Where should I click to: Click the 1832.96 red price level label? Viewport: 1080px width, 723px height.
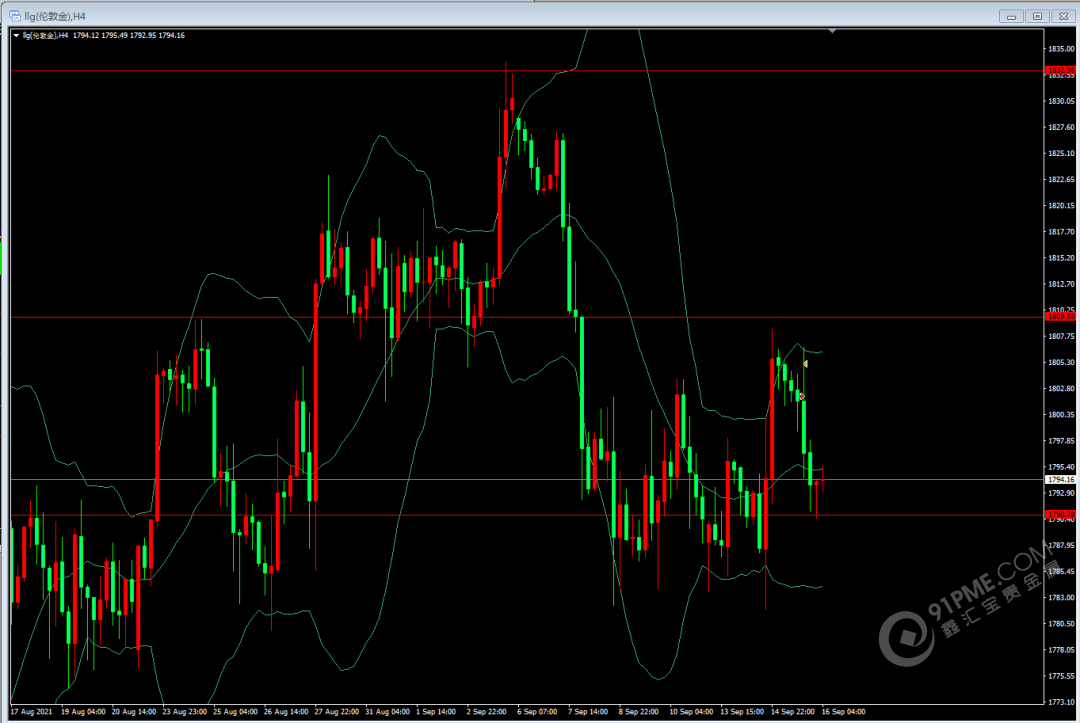[1060, 70]
